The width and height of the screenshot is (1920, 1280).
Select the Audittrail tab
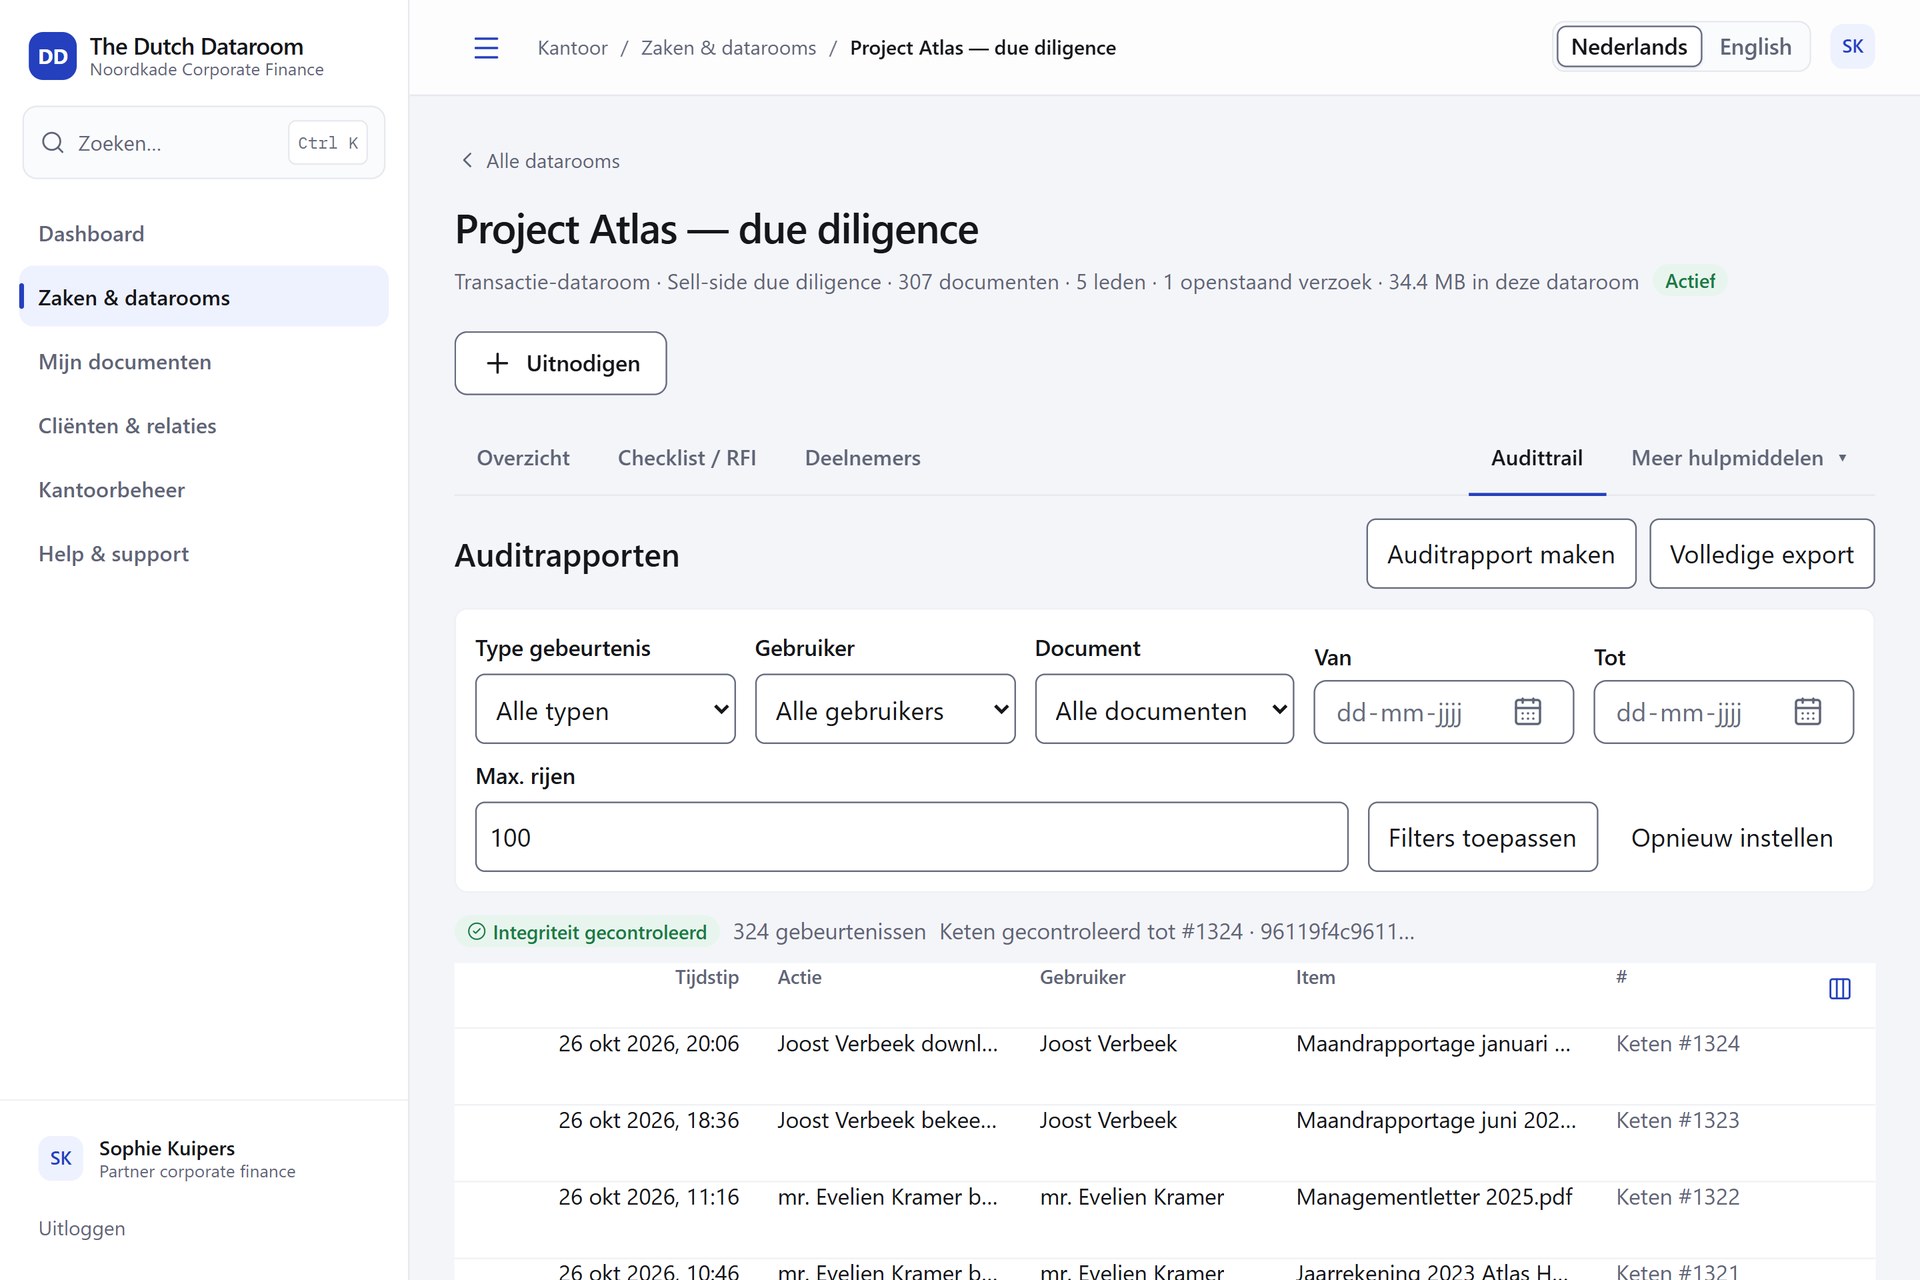1537,458
